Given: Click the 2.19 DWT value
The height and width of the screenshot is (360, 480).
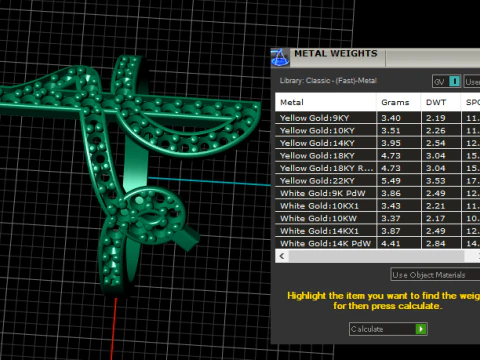Looking at the screenshot, I should pos(436,118).
